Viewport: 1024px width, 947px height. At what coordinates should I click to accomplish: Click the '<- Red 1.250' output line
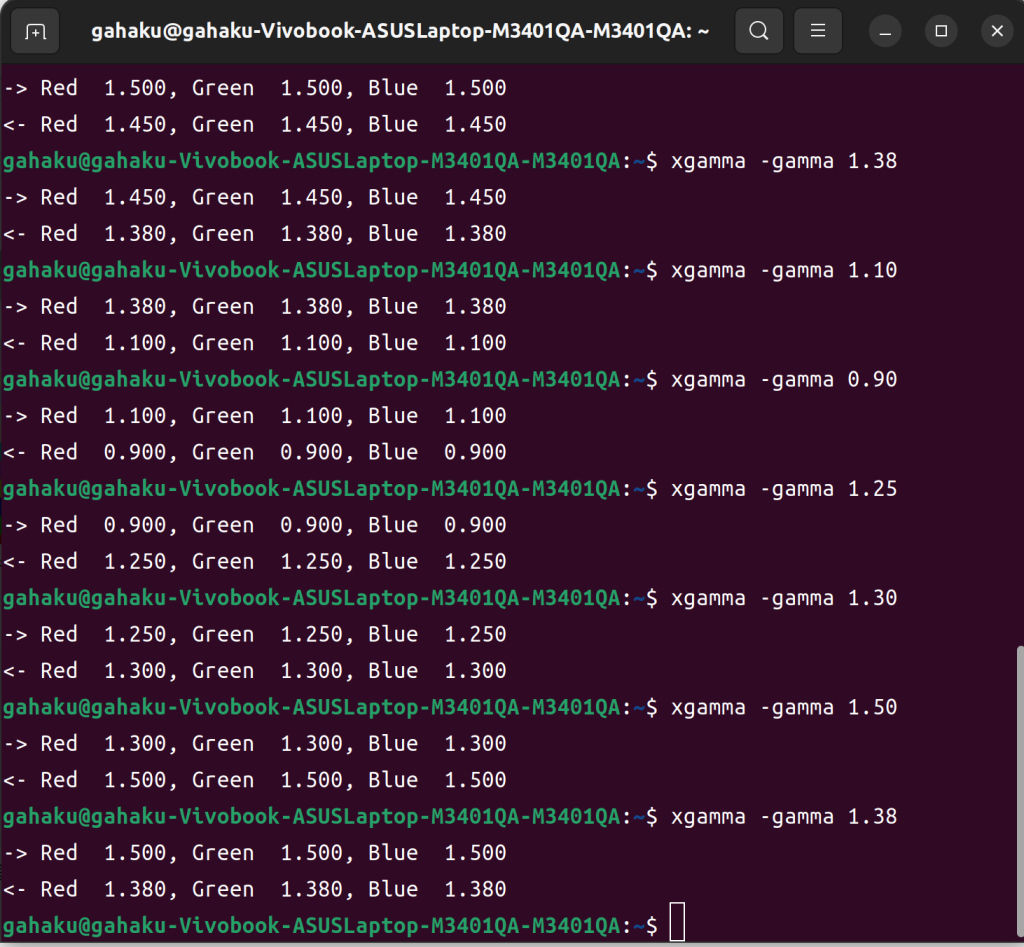click(x=255, y=562)
